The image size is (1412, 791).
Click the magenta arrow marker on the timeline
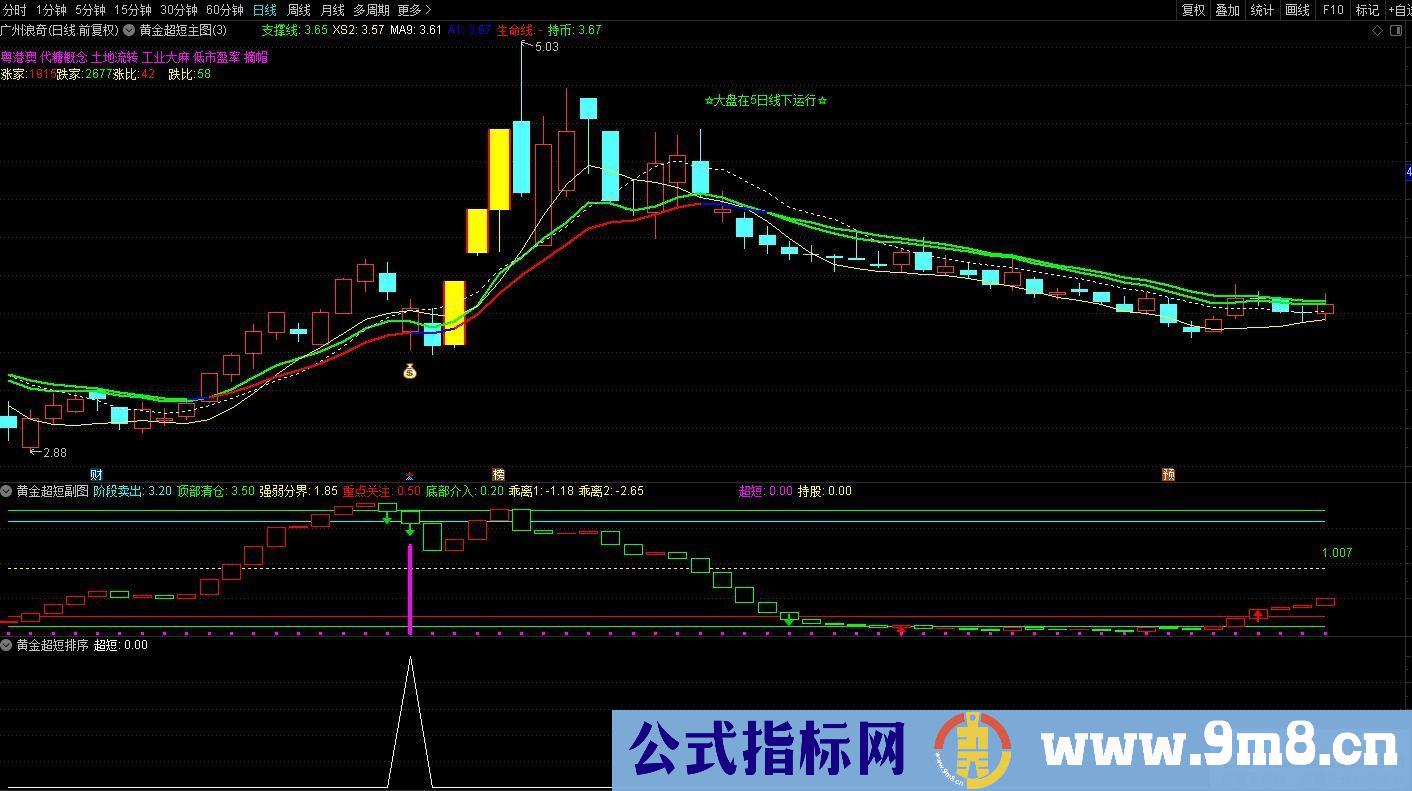click(x=408, y=475)
